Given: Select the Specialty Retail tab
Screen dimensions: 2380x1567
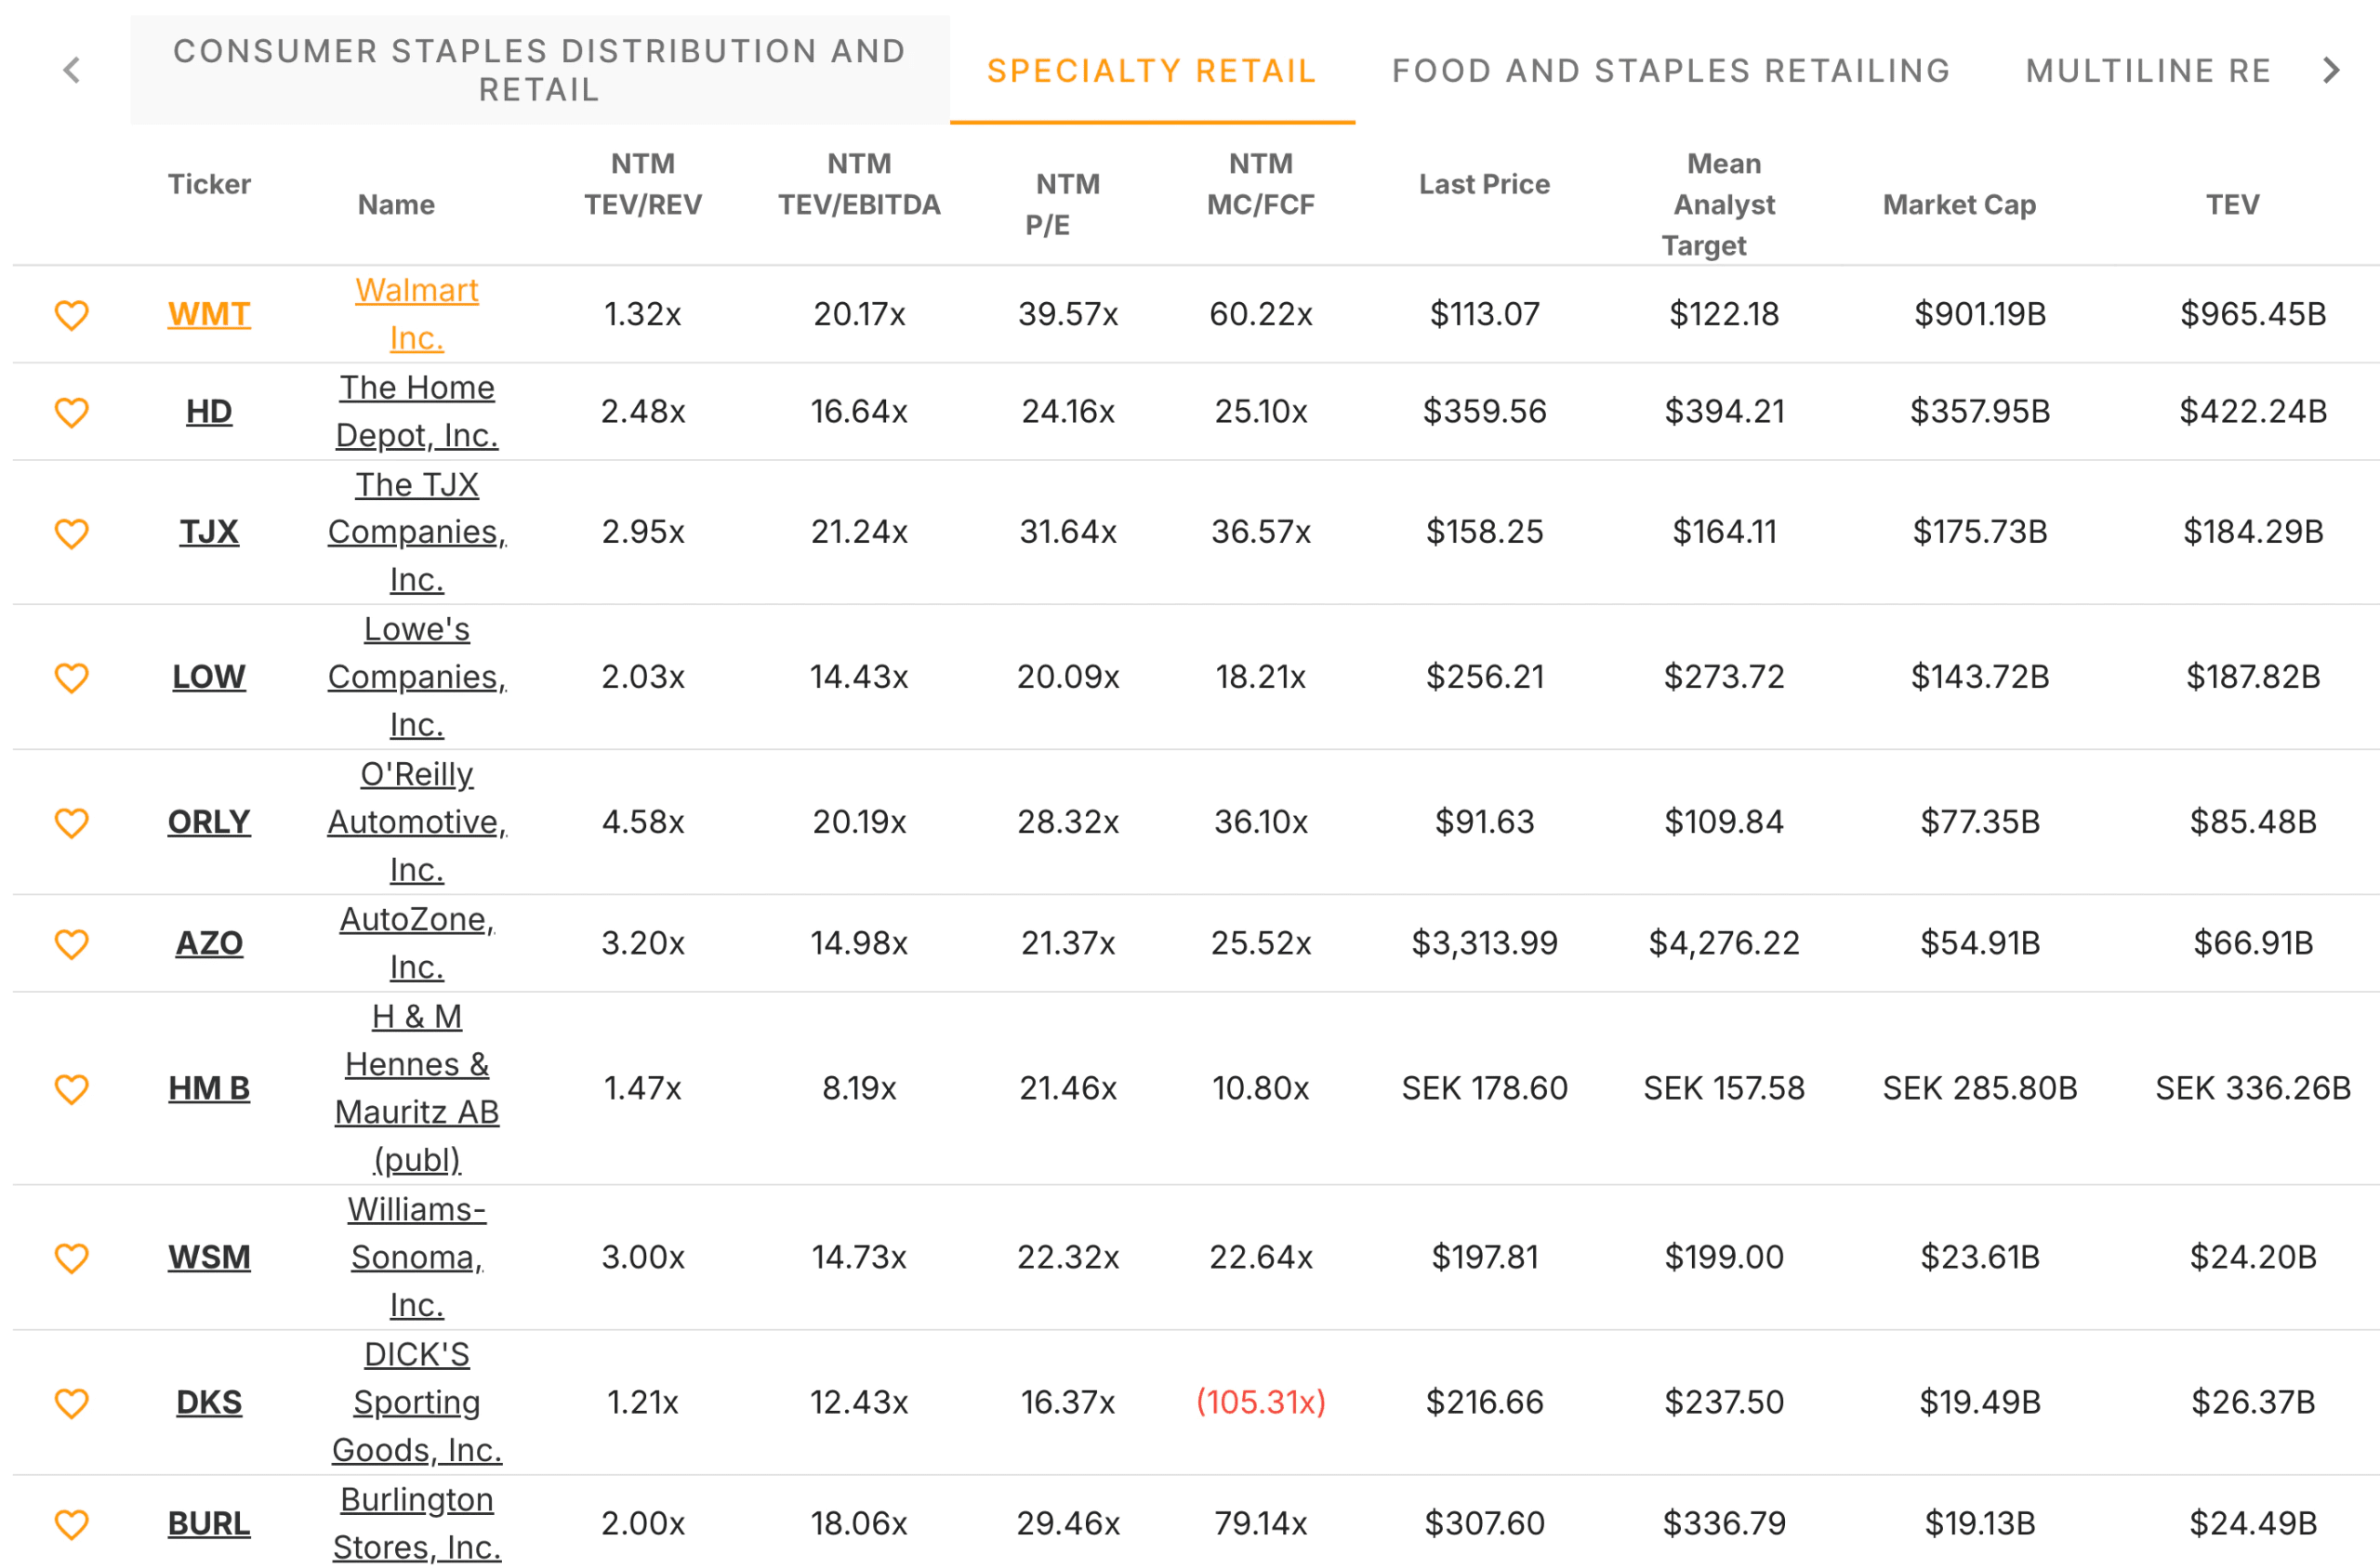Looking at the screenshot, I should (x=1151, y=70).
